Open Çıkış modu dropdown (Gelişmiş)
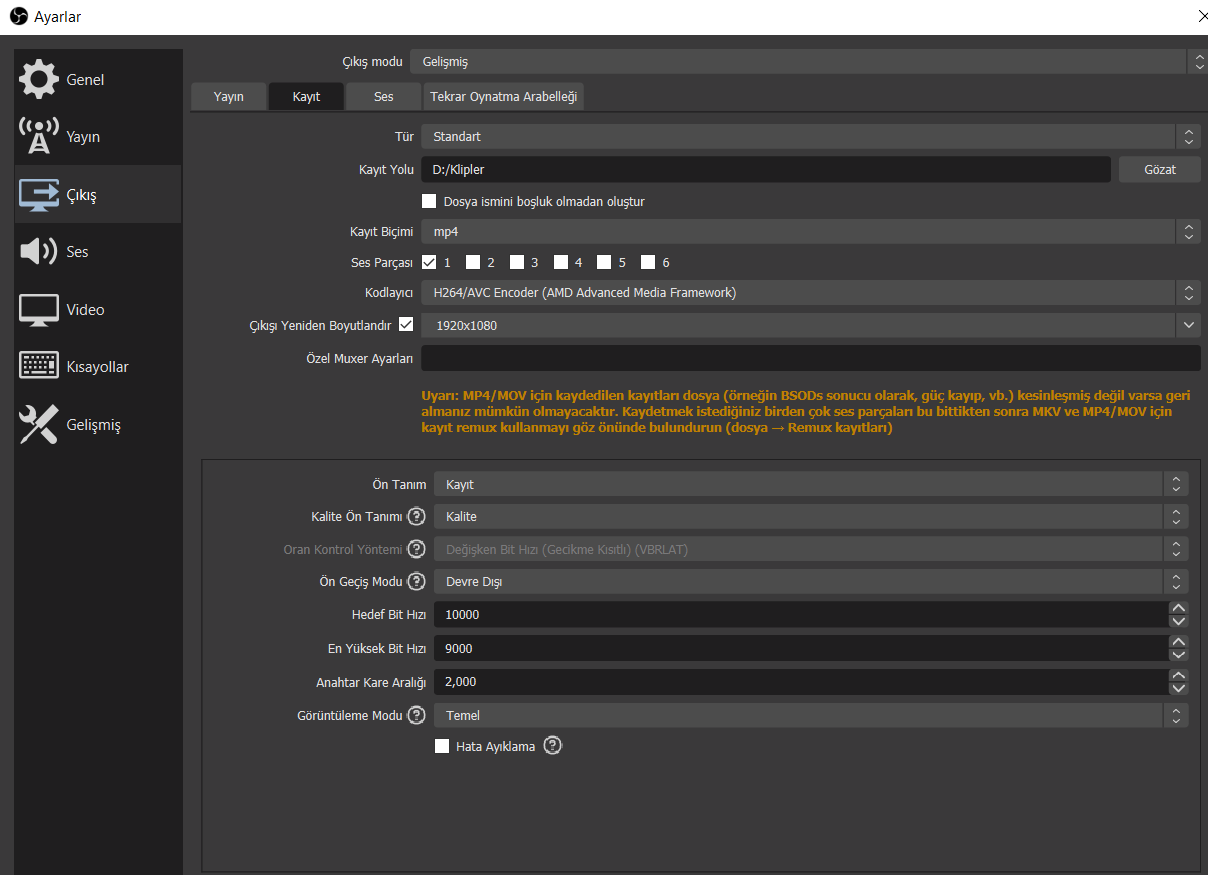 tap(808, 62)
